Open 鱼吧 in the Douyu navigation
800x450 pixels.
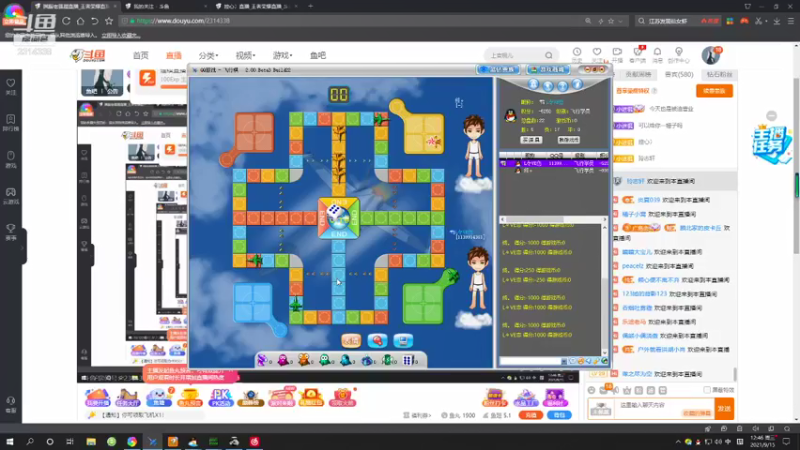[x=317, y=55]
